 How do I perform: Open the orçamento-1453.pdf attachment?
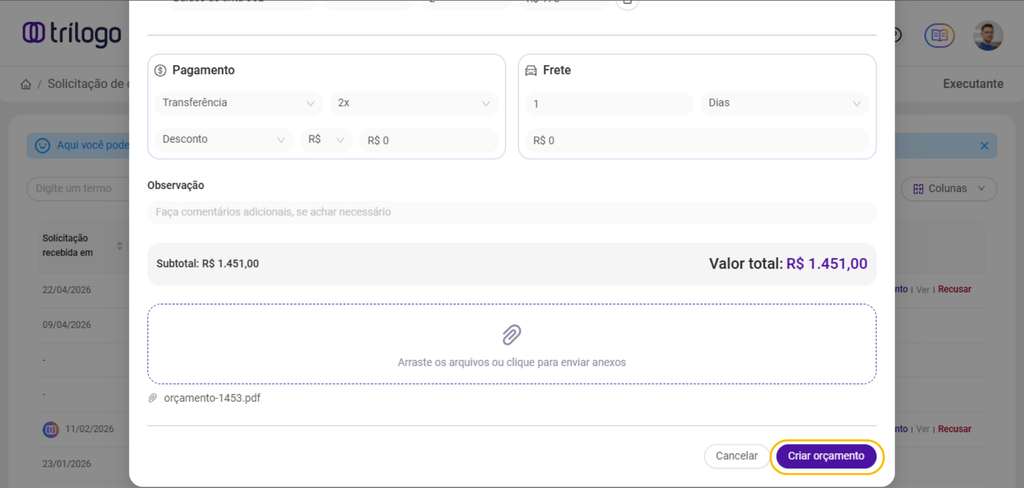[212, 398]
